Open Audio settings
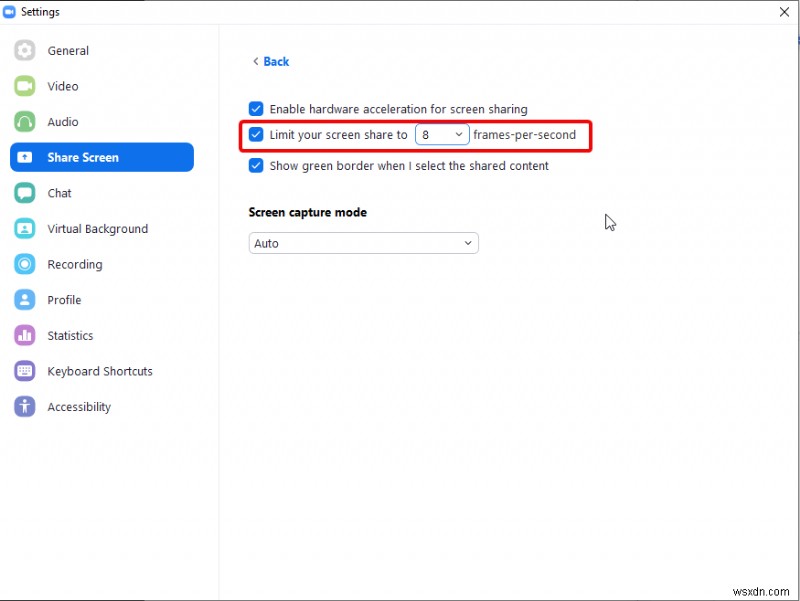The width and height of the screenshot is (800, 601). click(62, 121)
